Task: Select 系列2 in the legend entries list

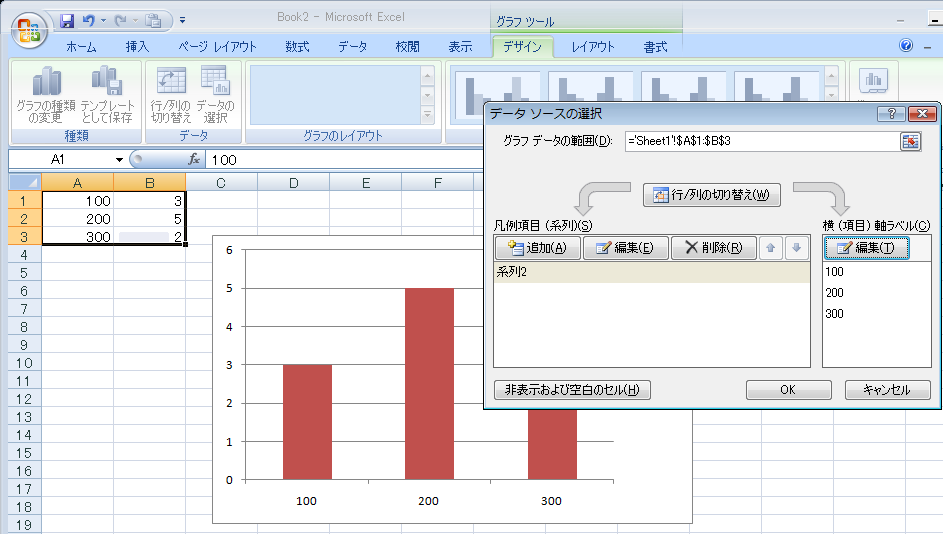Action: click(x=651, y=273)
